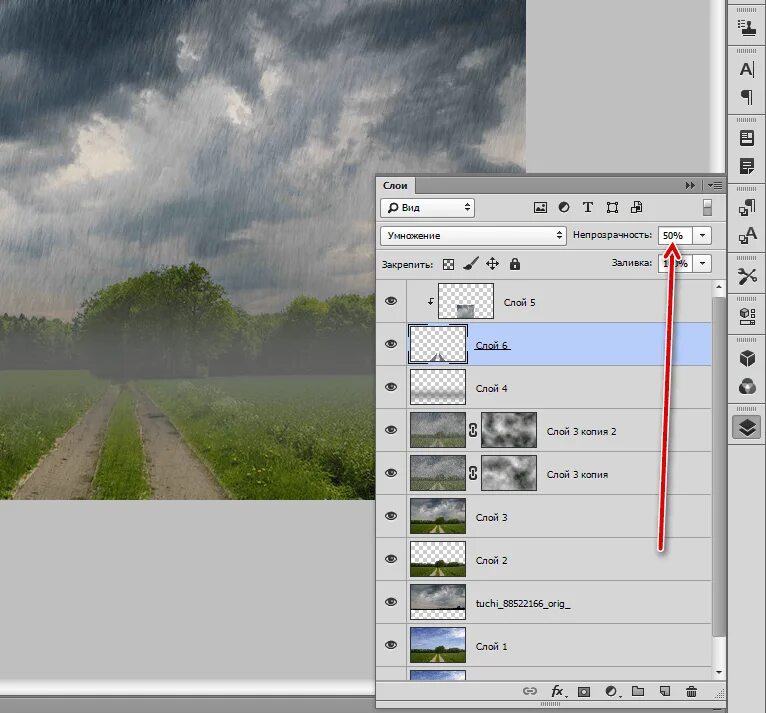Screen dimensions: 766x713
Task: Select layer Слой 3 копия 2
Action: click(559, 430)
